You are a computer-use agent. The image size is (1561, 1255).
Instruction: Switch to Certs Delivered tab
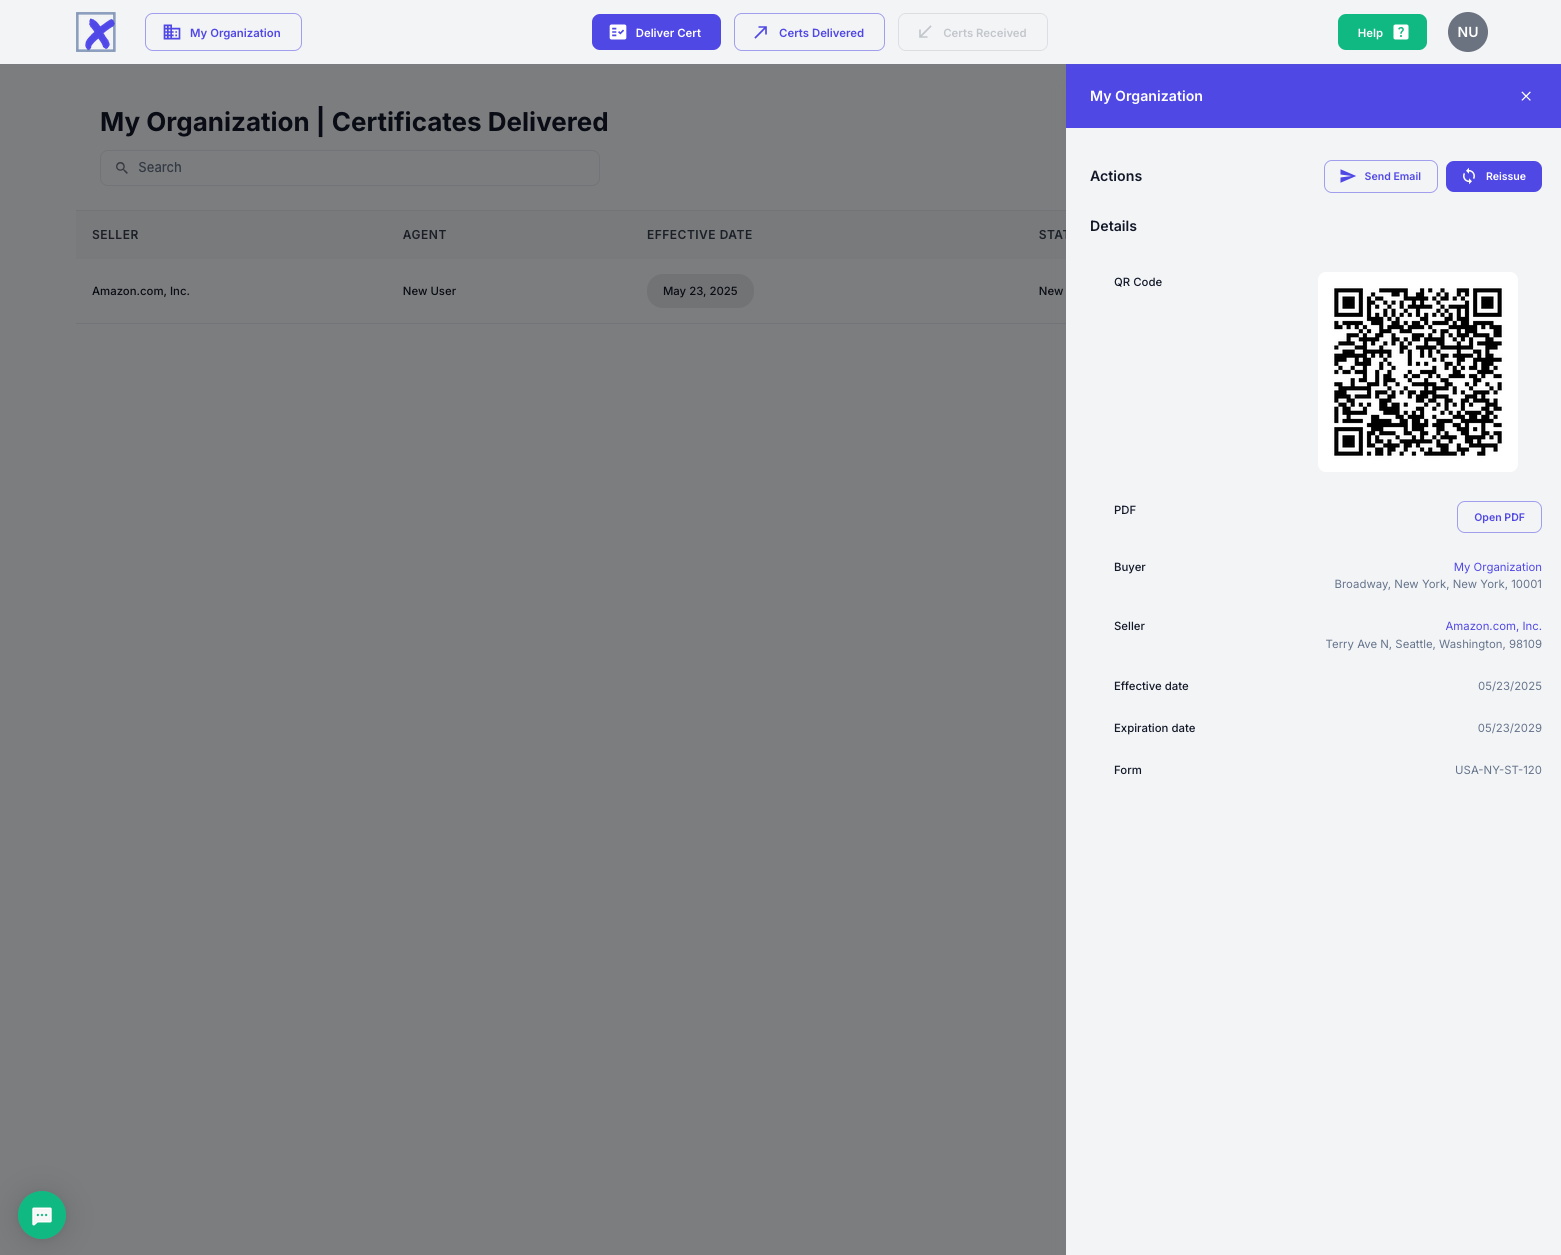click(809, 32)
